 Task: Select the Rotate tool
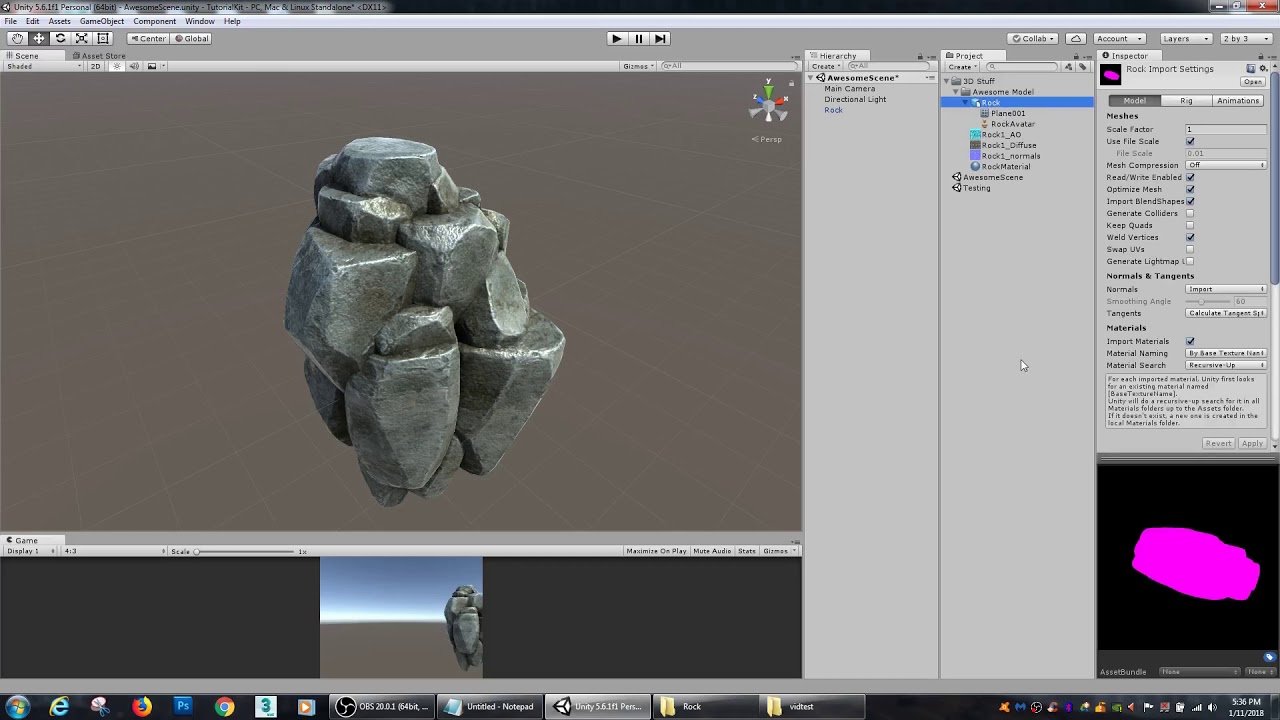60,38
